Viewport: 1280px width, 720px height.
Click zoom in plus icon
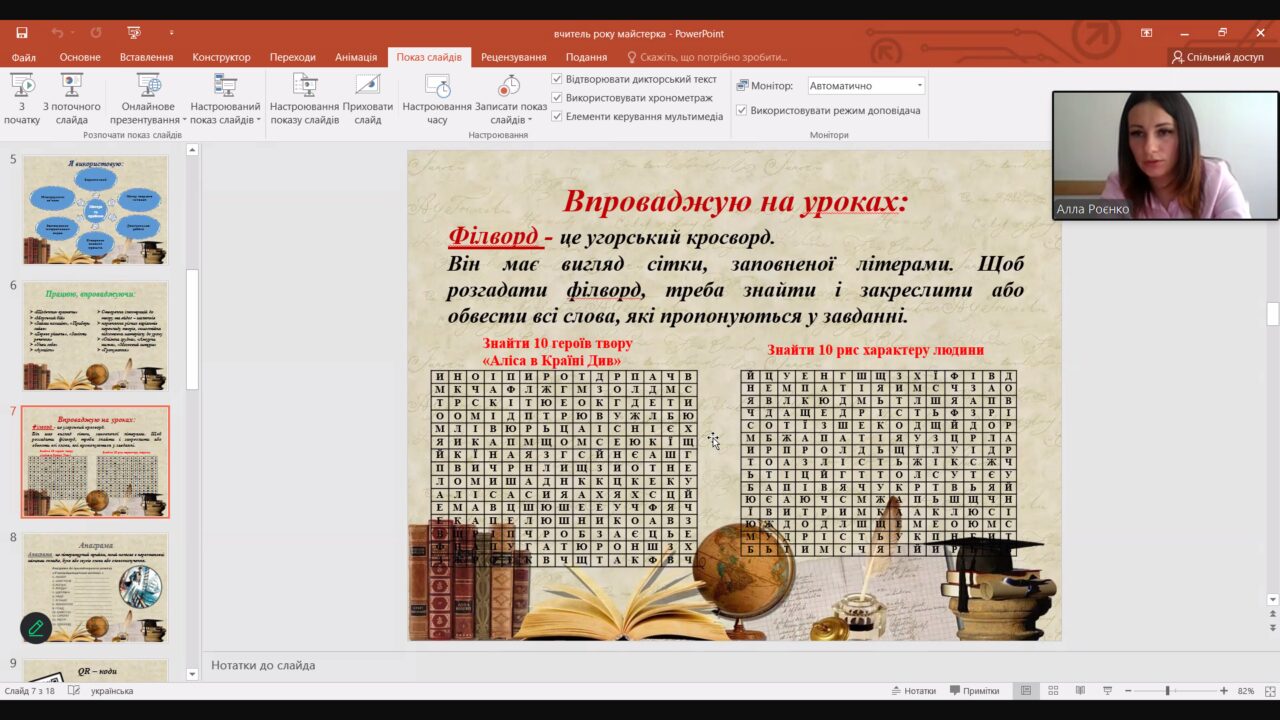click(x=1224, y=691)
